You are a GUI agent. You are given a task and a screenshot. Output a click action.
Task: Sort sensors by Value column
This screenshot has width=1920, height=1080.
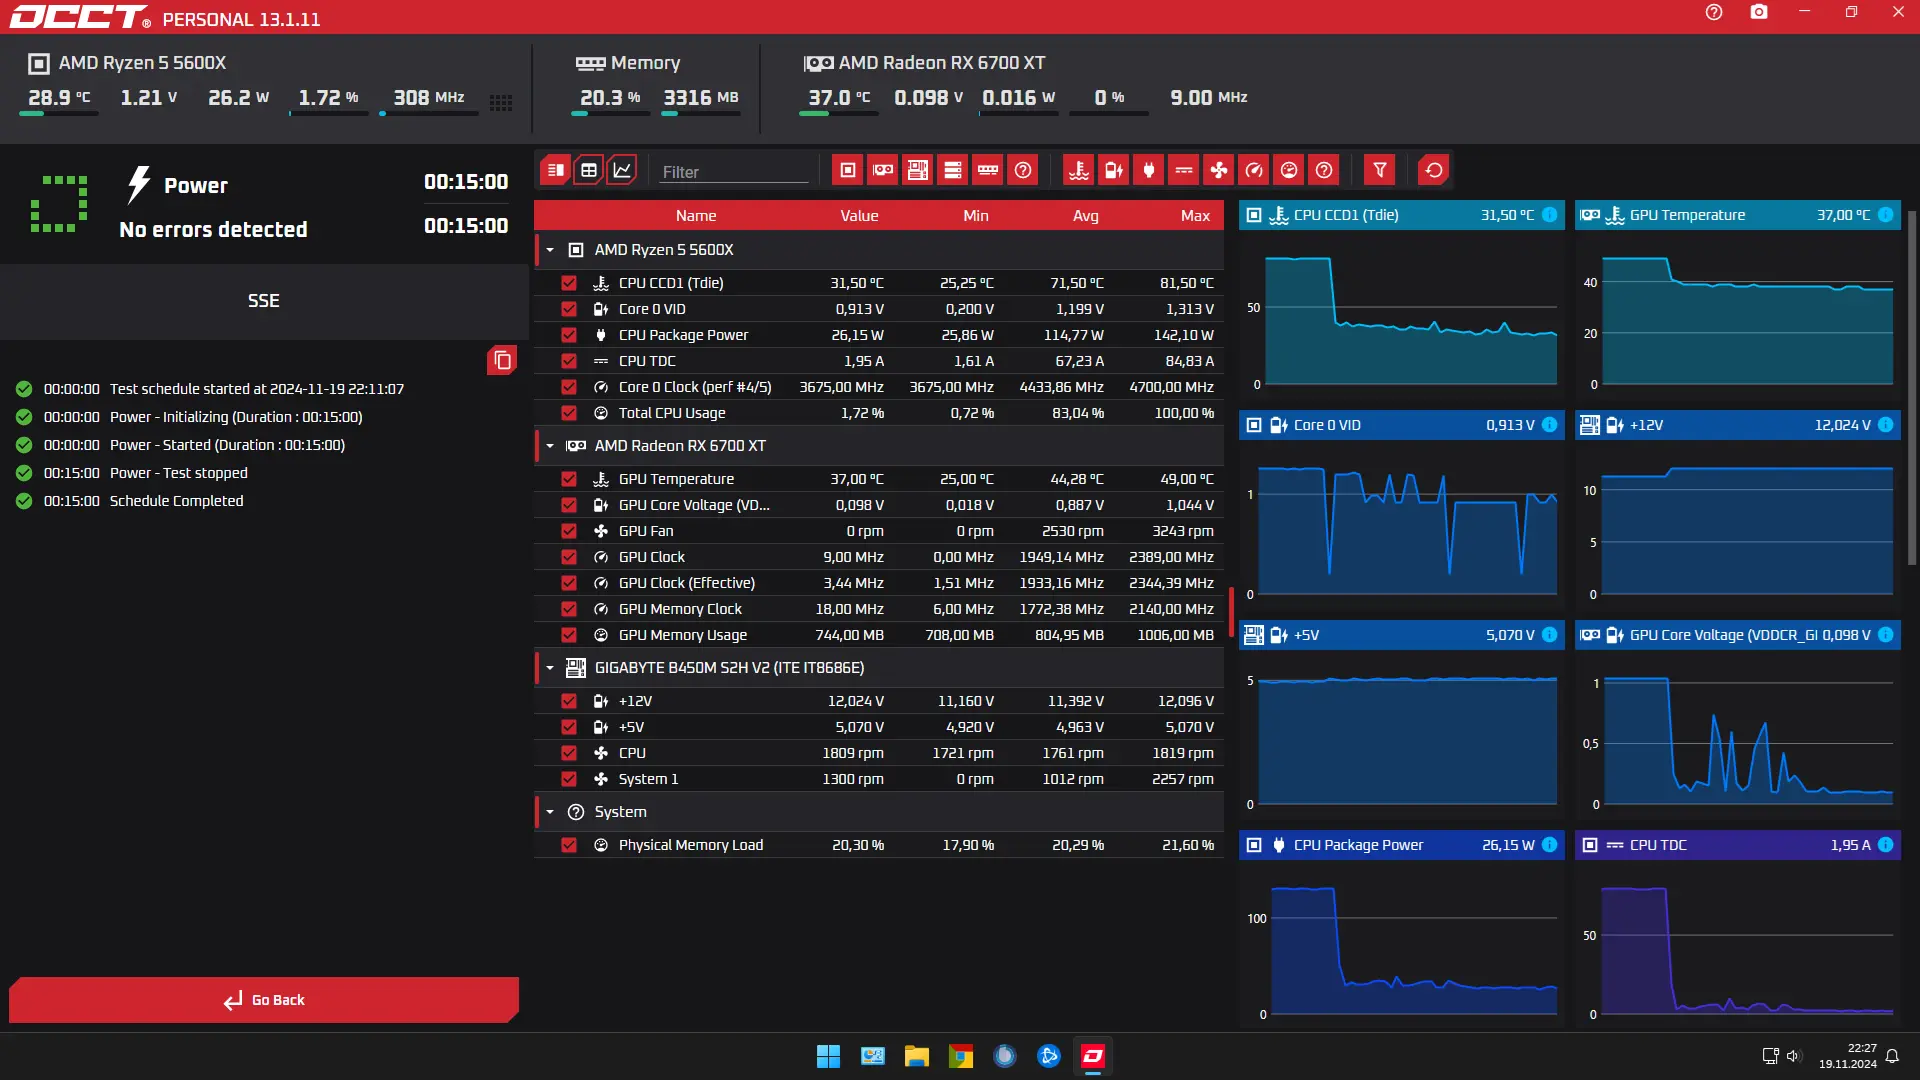click(x=859, y=216)
